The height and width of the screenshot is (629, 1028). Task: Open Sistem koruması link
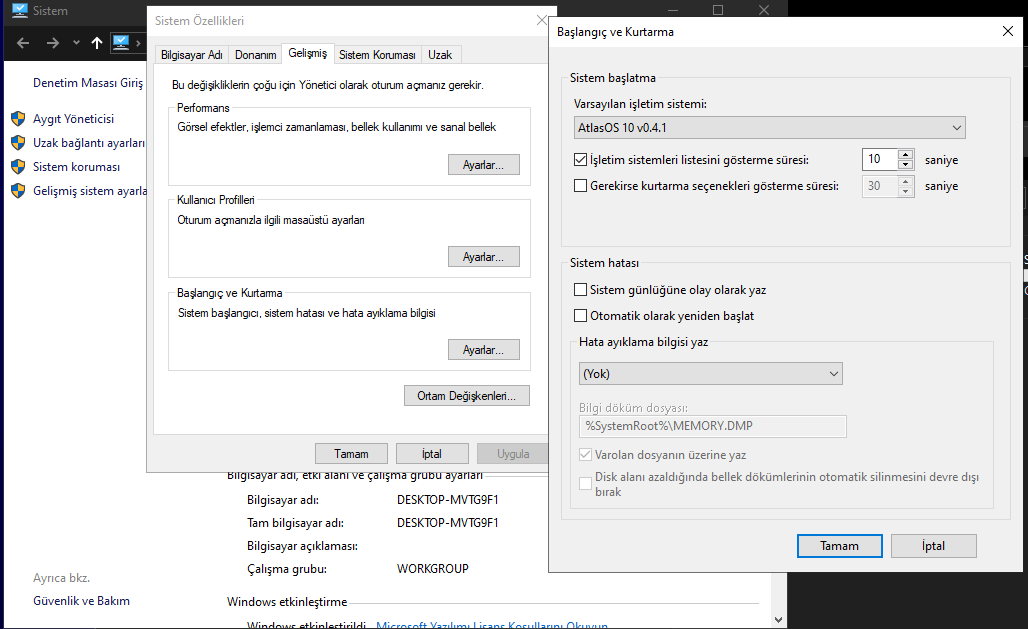[77, 167]
